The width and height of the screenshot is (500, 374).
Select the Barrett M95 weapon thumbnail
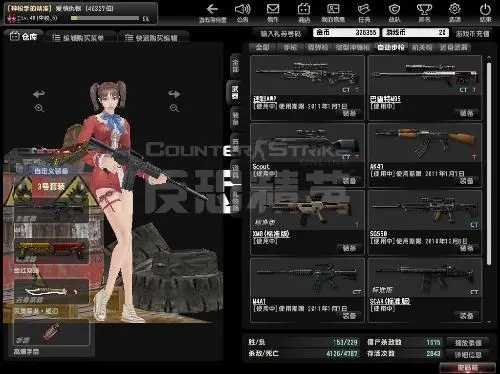click(425, 76)
